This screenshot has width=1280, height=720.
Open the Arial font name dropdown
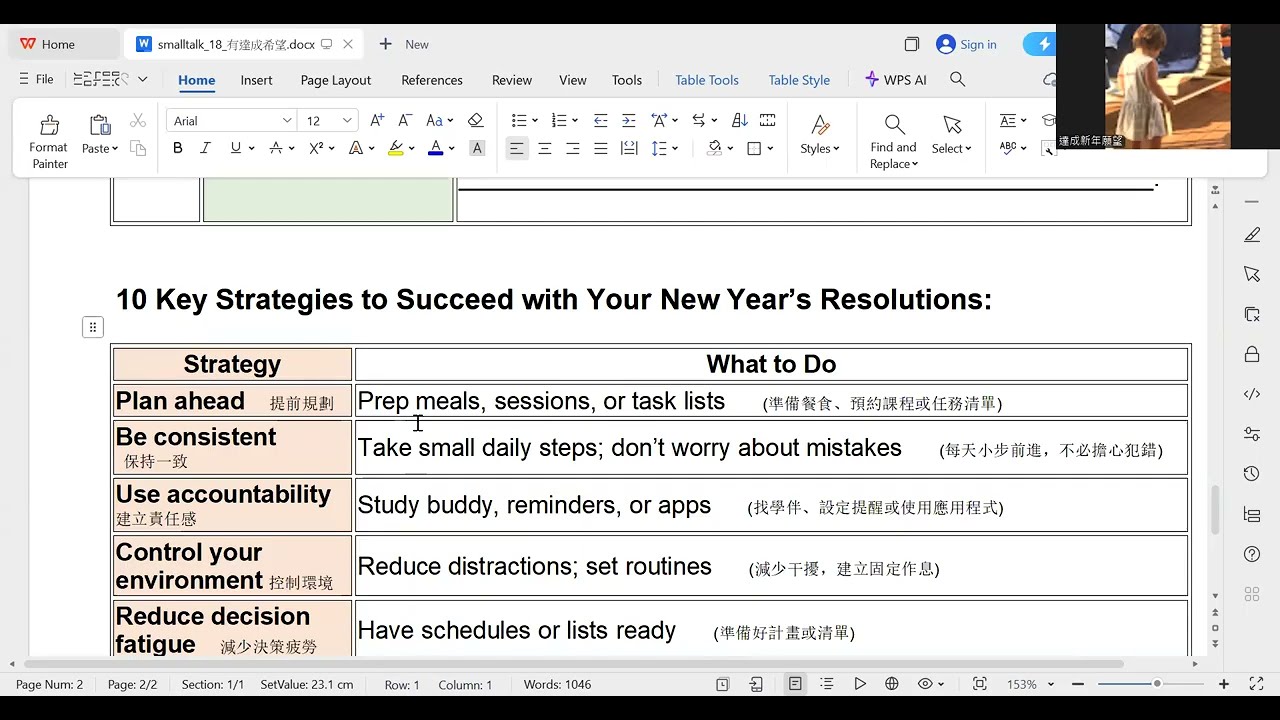pyautogui.click(x=287, y=121)
